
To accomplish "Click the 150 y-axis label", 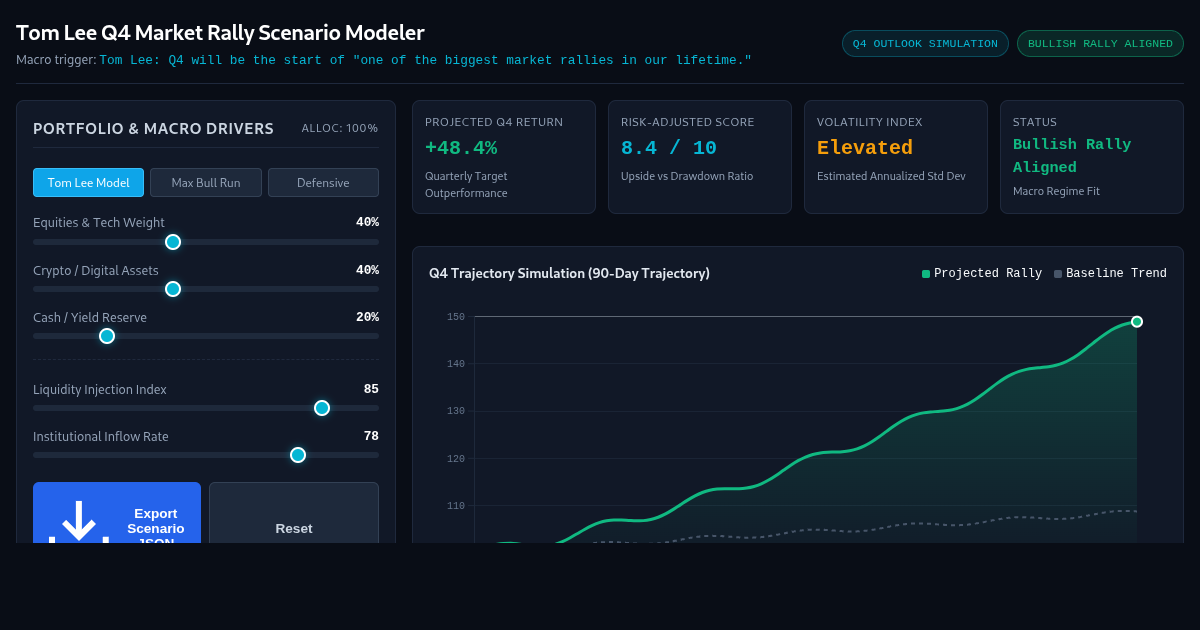I will click(456, 317).
